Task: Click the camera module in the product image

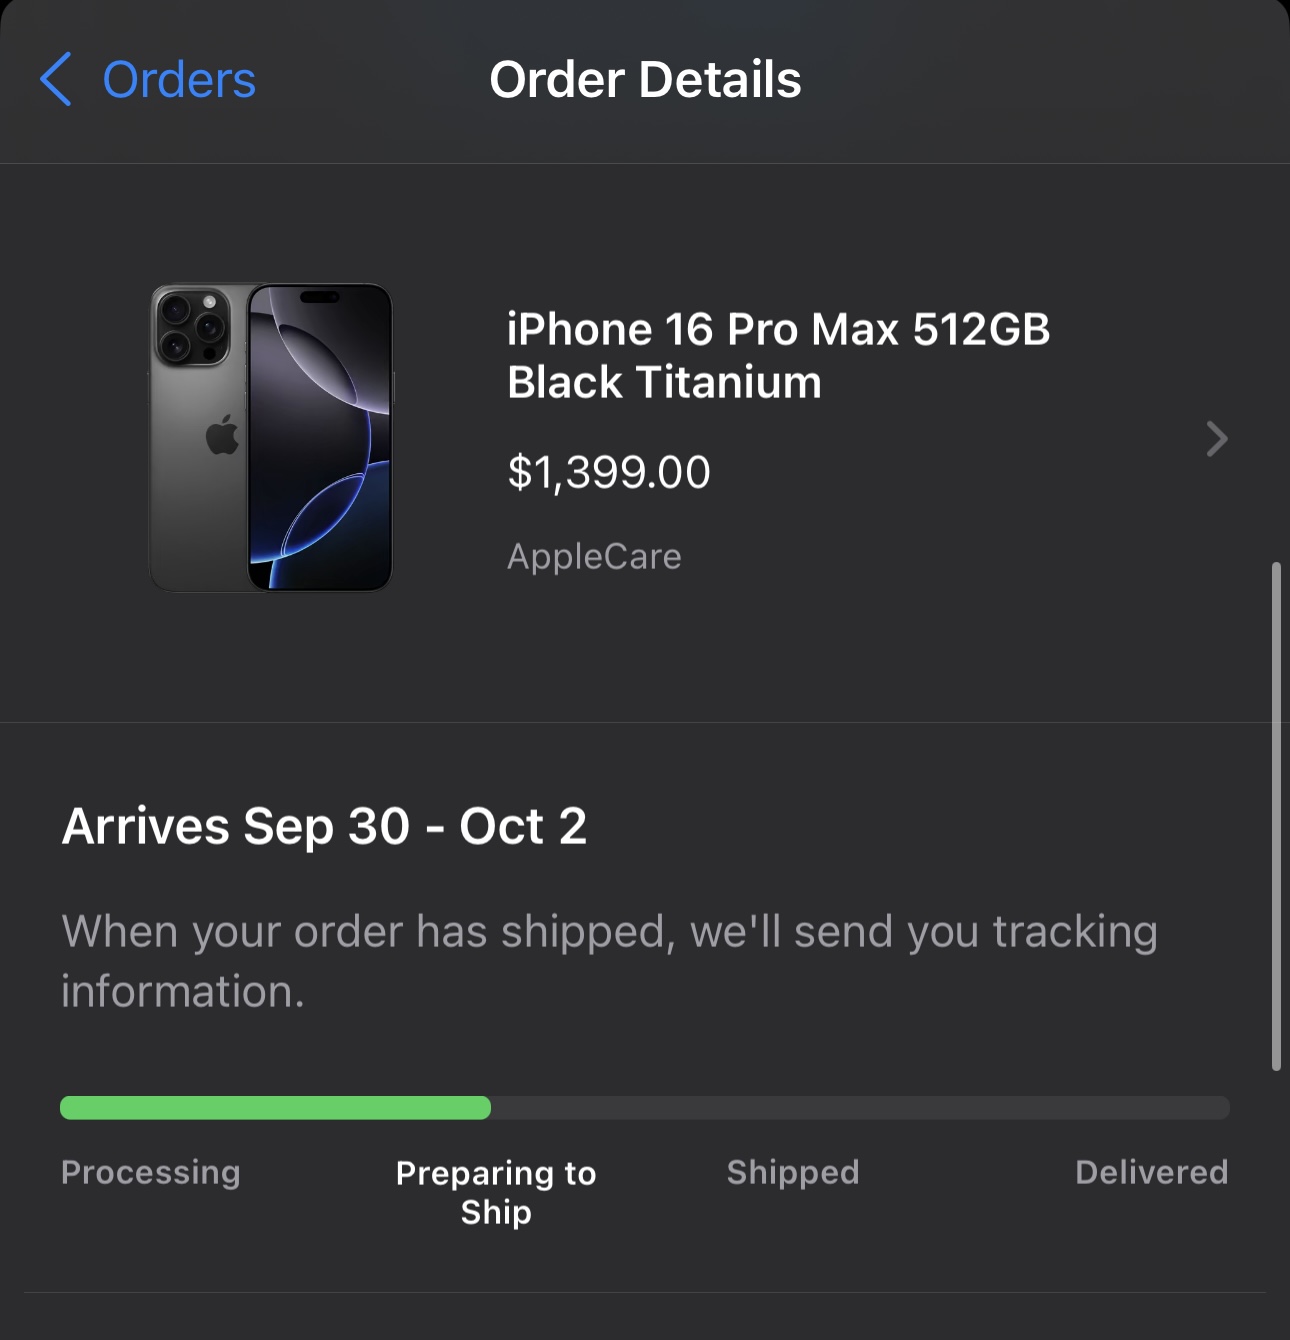Action: (x=191, y=327)
